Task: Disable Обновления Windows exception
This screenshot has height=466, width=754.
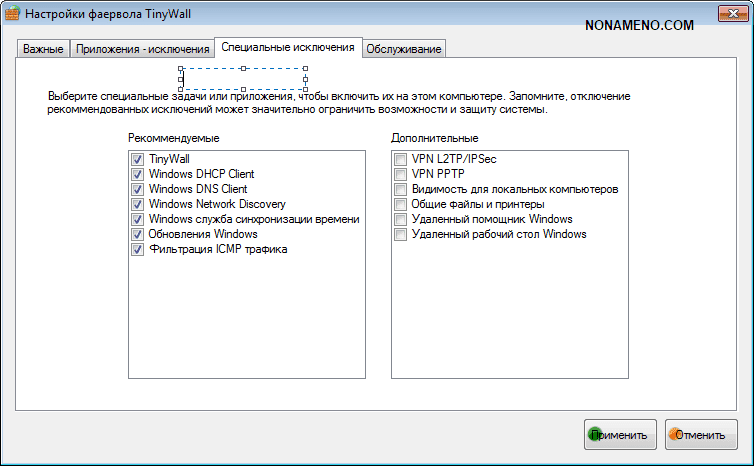Action: point(137,234)
